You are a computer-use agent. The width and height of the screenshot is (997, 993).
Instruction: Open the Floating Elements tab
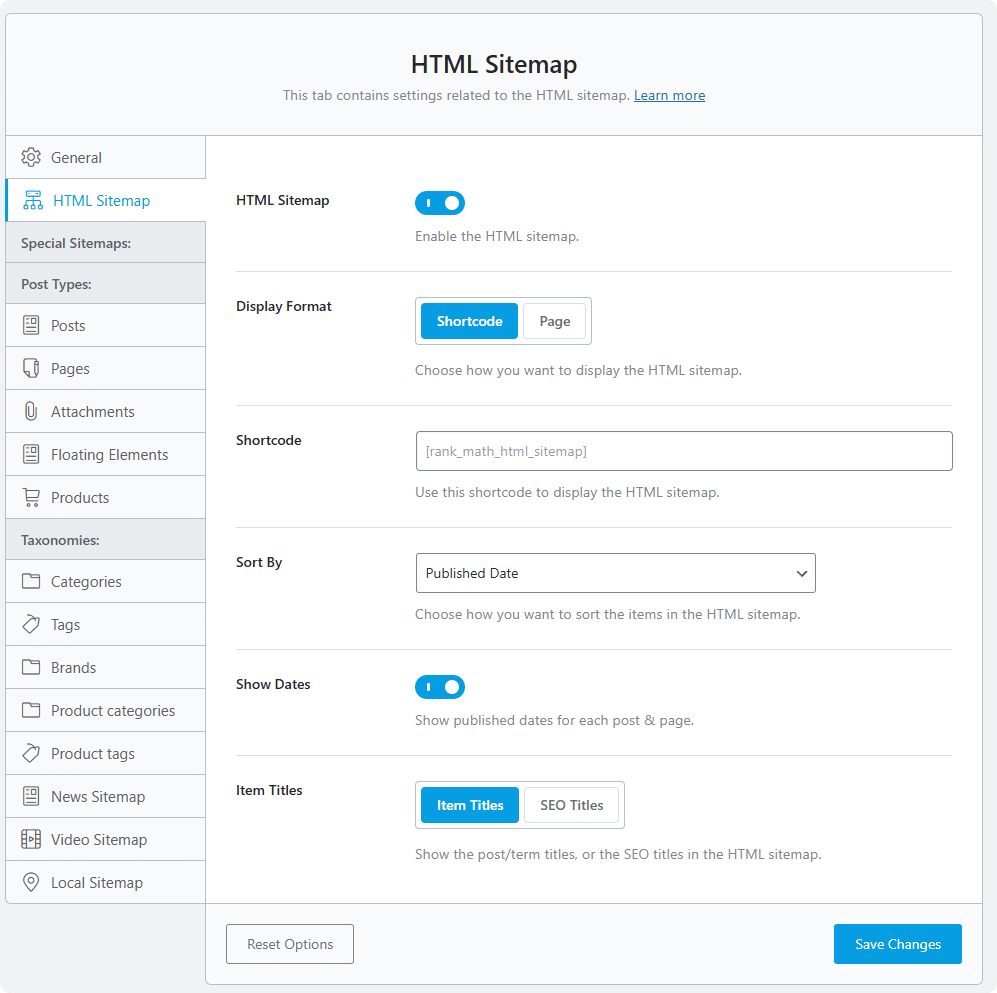tap(106, 454)
